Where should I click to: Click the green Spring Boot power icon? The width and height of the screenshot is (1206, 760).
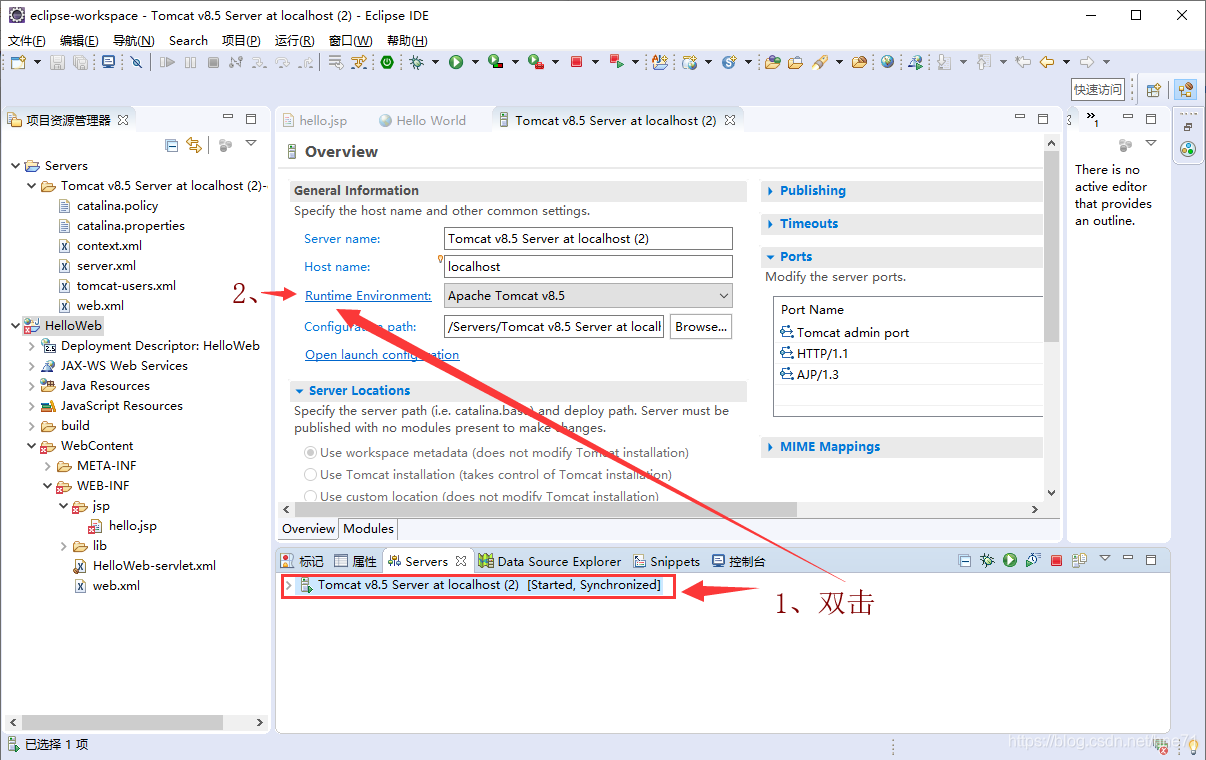click(x=387, y=62)
